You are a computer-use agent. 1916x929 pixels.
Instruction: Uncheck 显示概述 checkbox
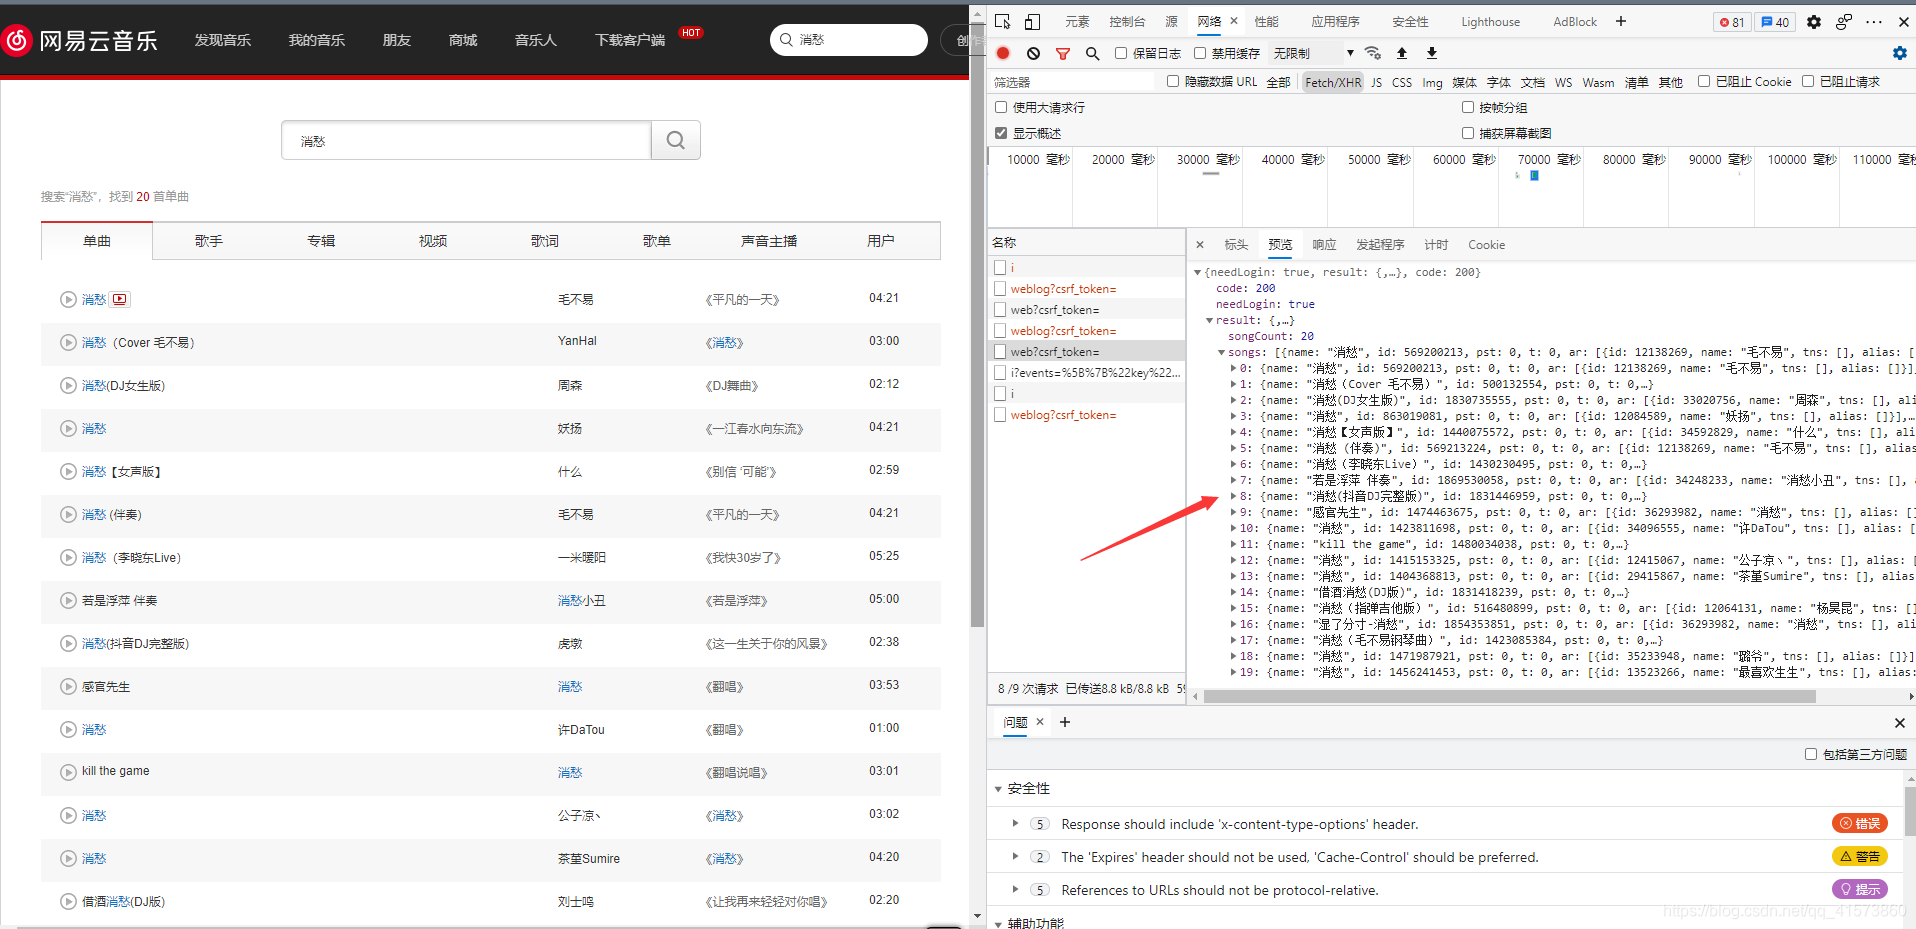pos(1001,133)
